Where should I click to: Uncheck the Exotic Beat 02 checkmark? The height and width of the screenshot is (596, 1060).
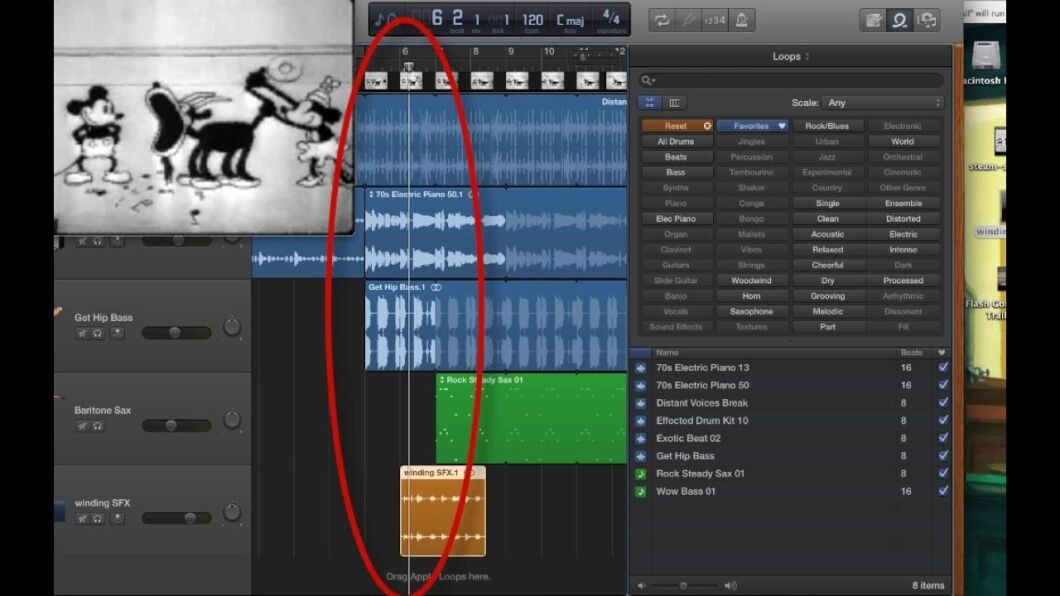(x=941, y=438)
